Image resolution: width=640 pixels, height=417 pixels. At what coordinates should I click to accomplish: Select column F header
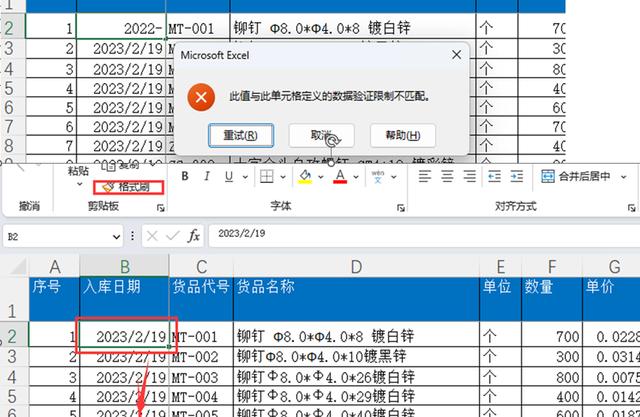552,267
